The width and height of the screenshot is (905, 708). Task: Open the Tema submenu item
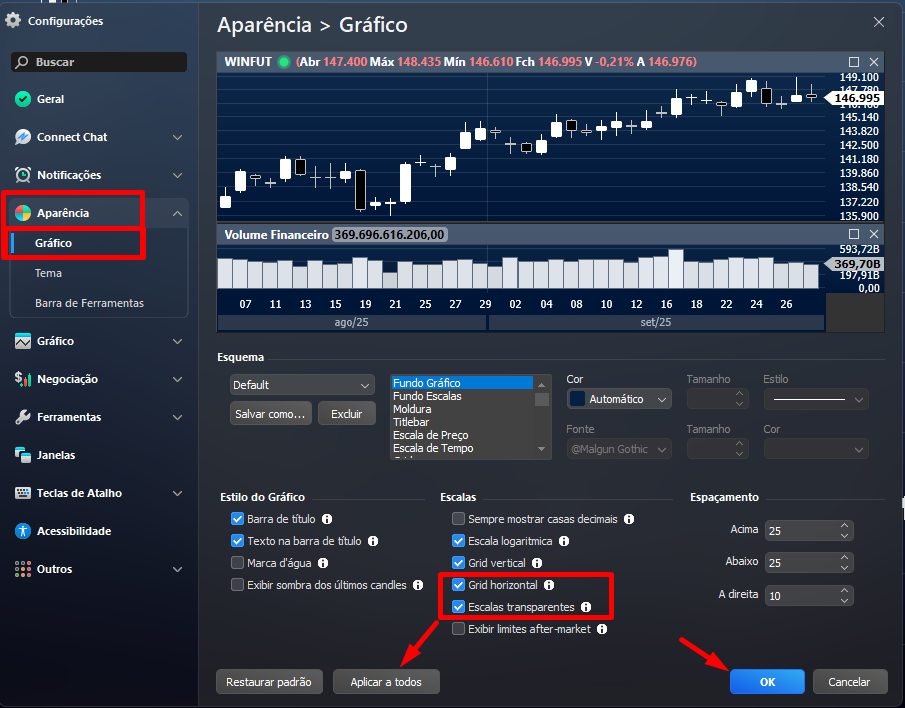point(48,273)
